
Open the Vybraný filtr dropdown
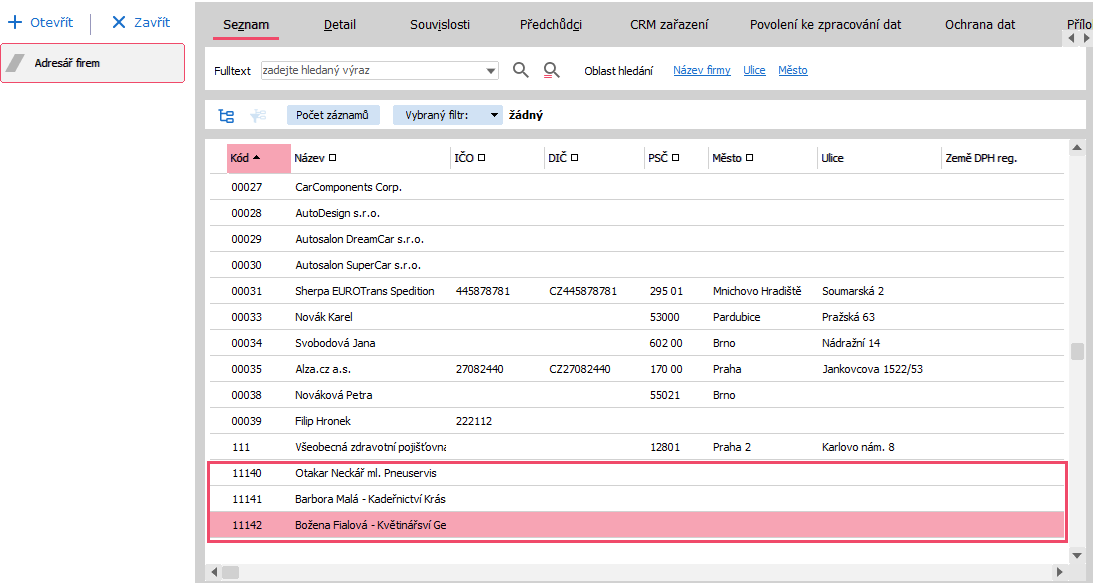494,116
